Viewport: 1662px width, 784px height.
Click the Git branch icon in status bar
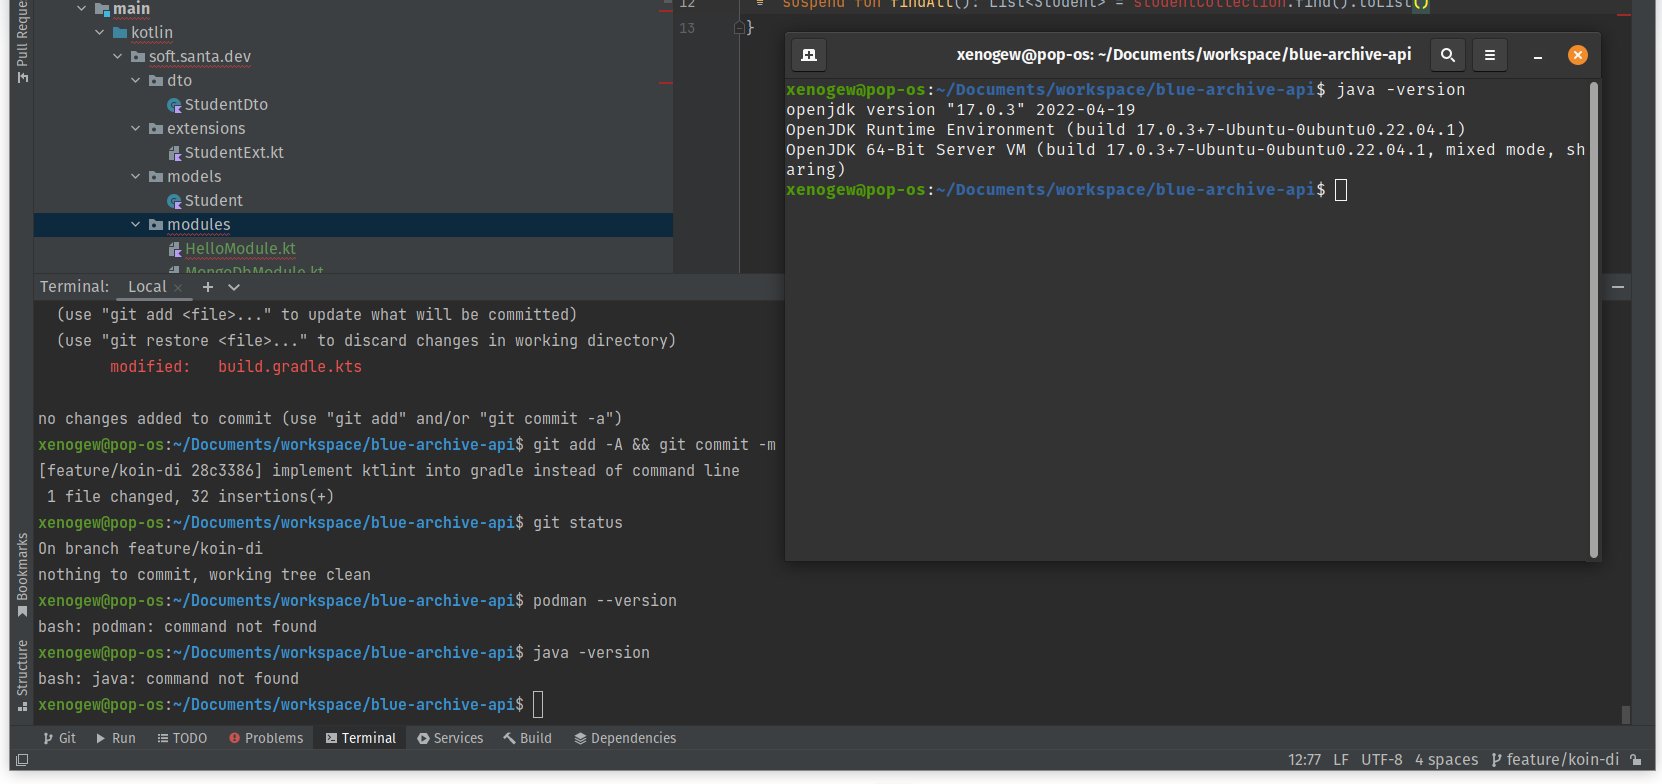pyautogui.click(x=1496, y=760)
